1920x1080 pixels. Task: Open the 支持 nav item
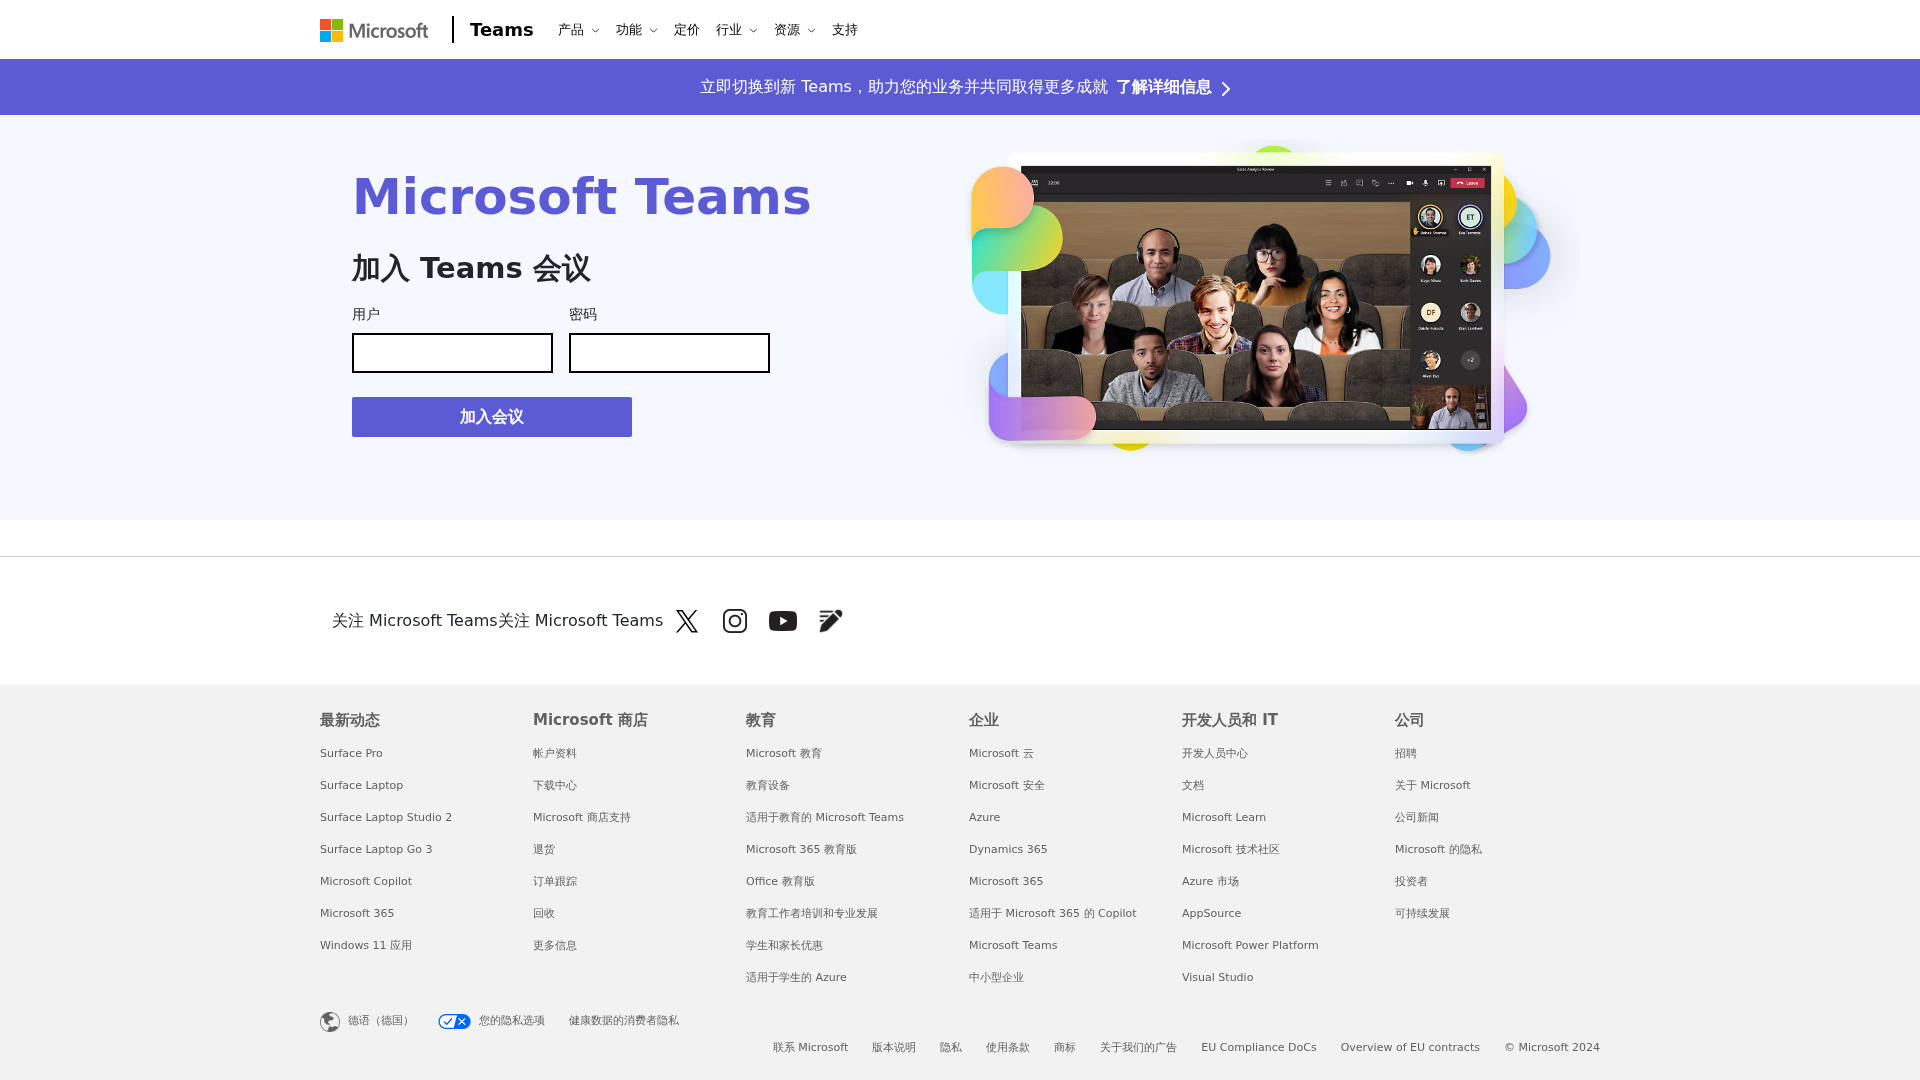point(845,30)
